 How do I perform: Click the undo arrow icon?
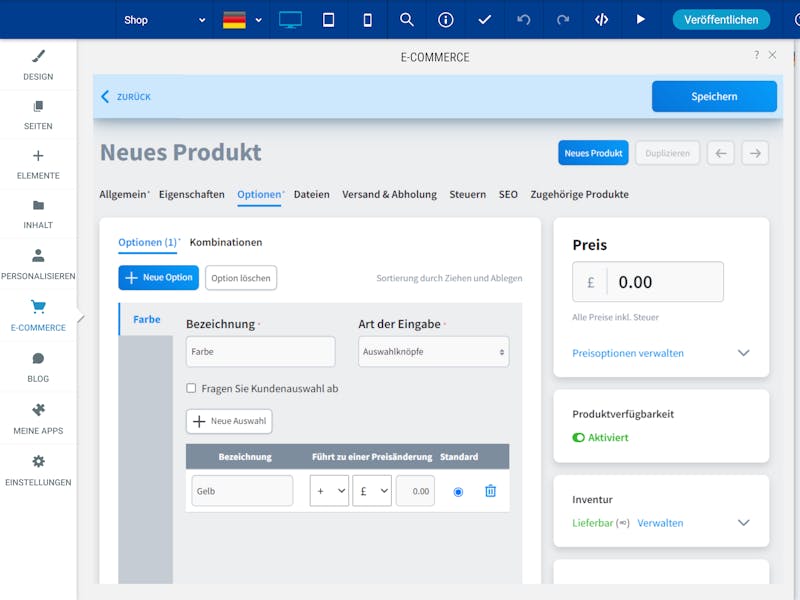click(x=524, y=19)
